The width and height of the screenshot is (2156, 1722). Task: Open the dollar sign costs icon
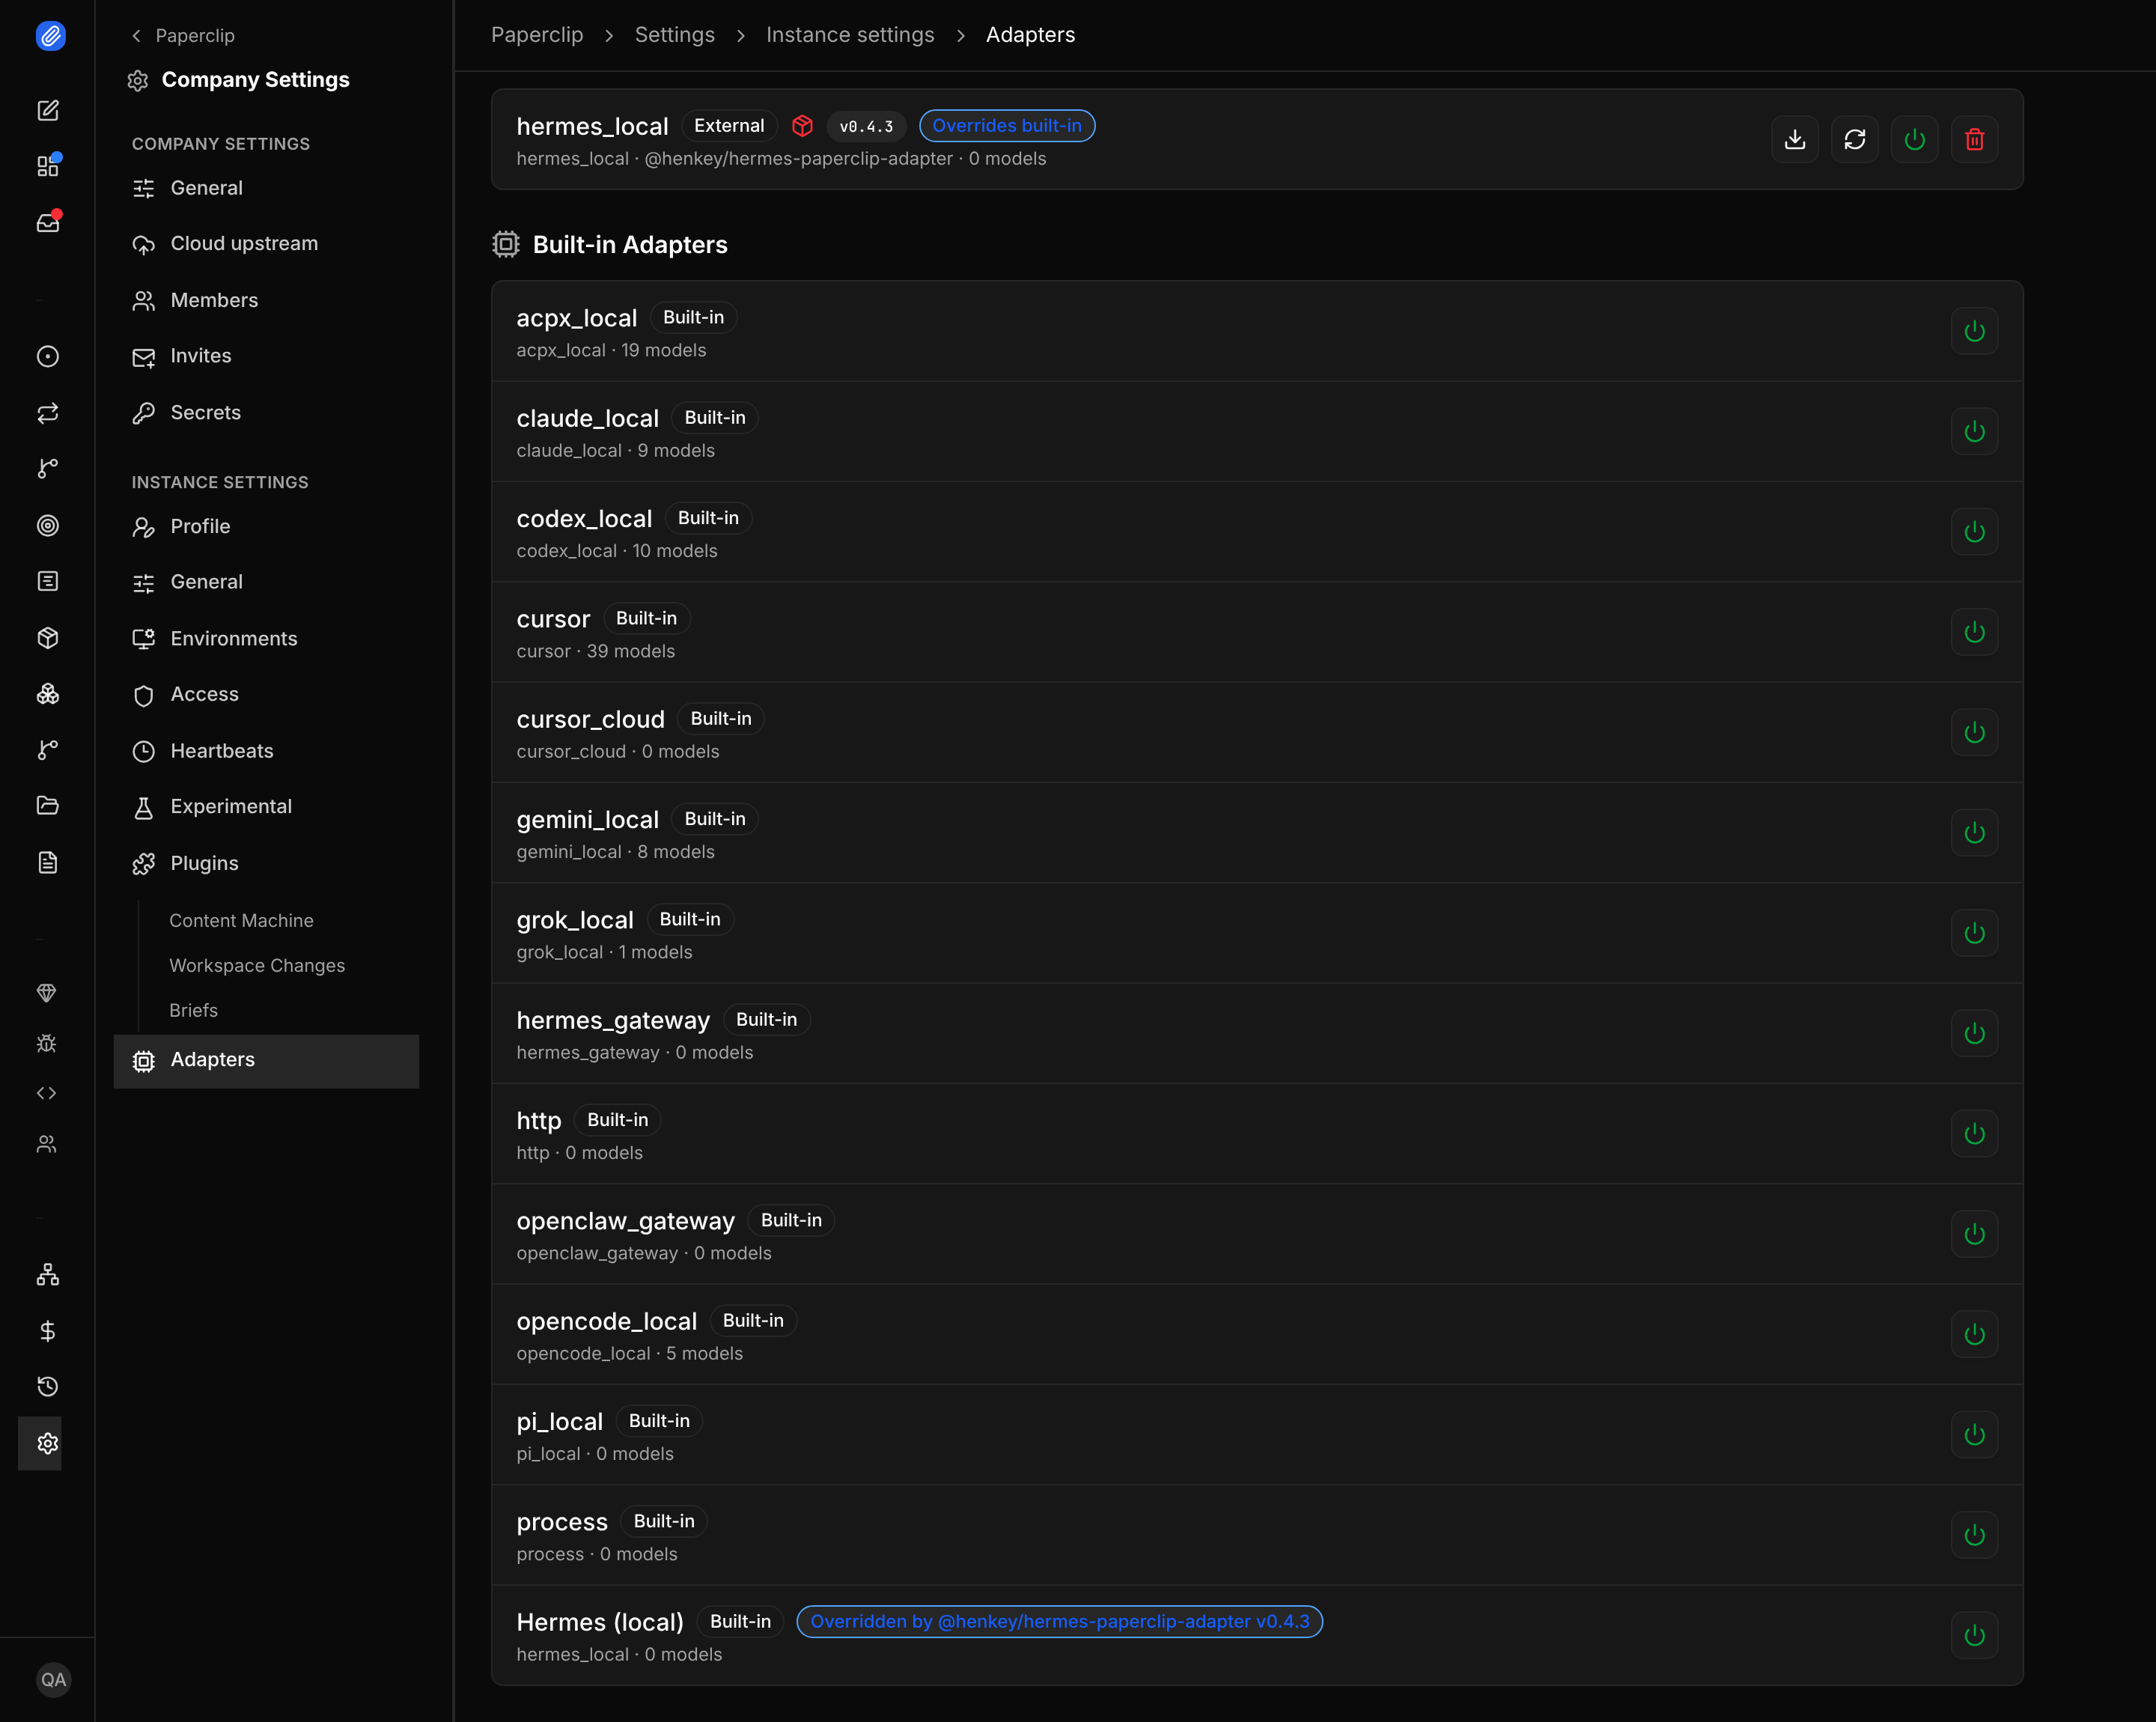pos(48,1331)
